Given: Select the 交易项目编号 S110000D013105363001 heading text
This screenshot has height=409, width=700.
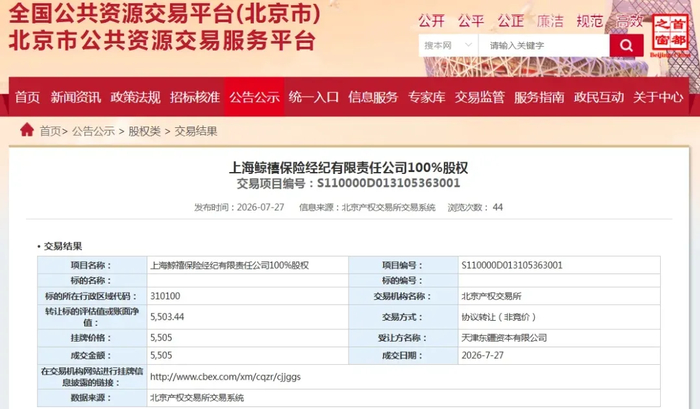Looking at the screenshot, I should (x=349, y=184).
